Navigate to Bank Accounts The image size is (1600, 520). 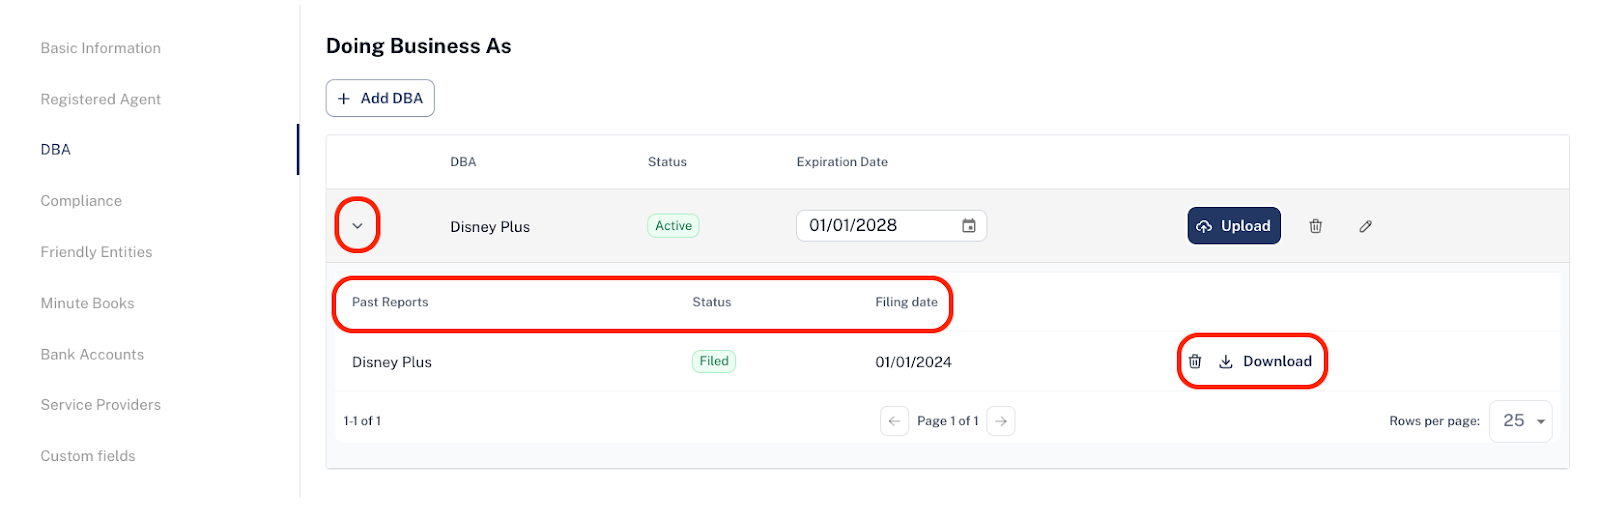click(x=92, y=354)
